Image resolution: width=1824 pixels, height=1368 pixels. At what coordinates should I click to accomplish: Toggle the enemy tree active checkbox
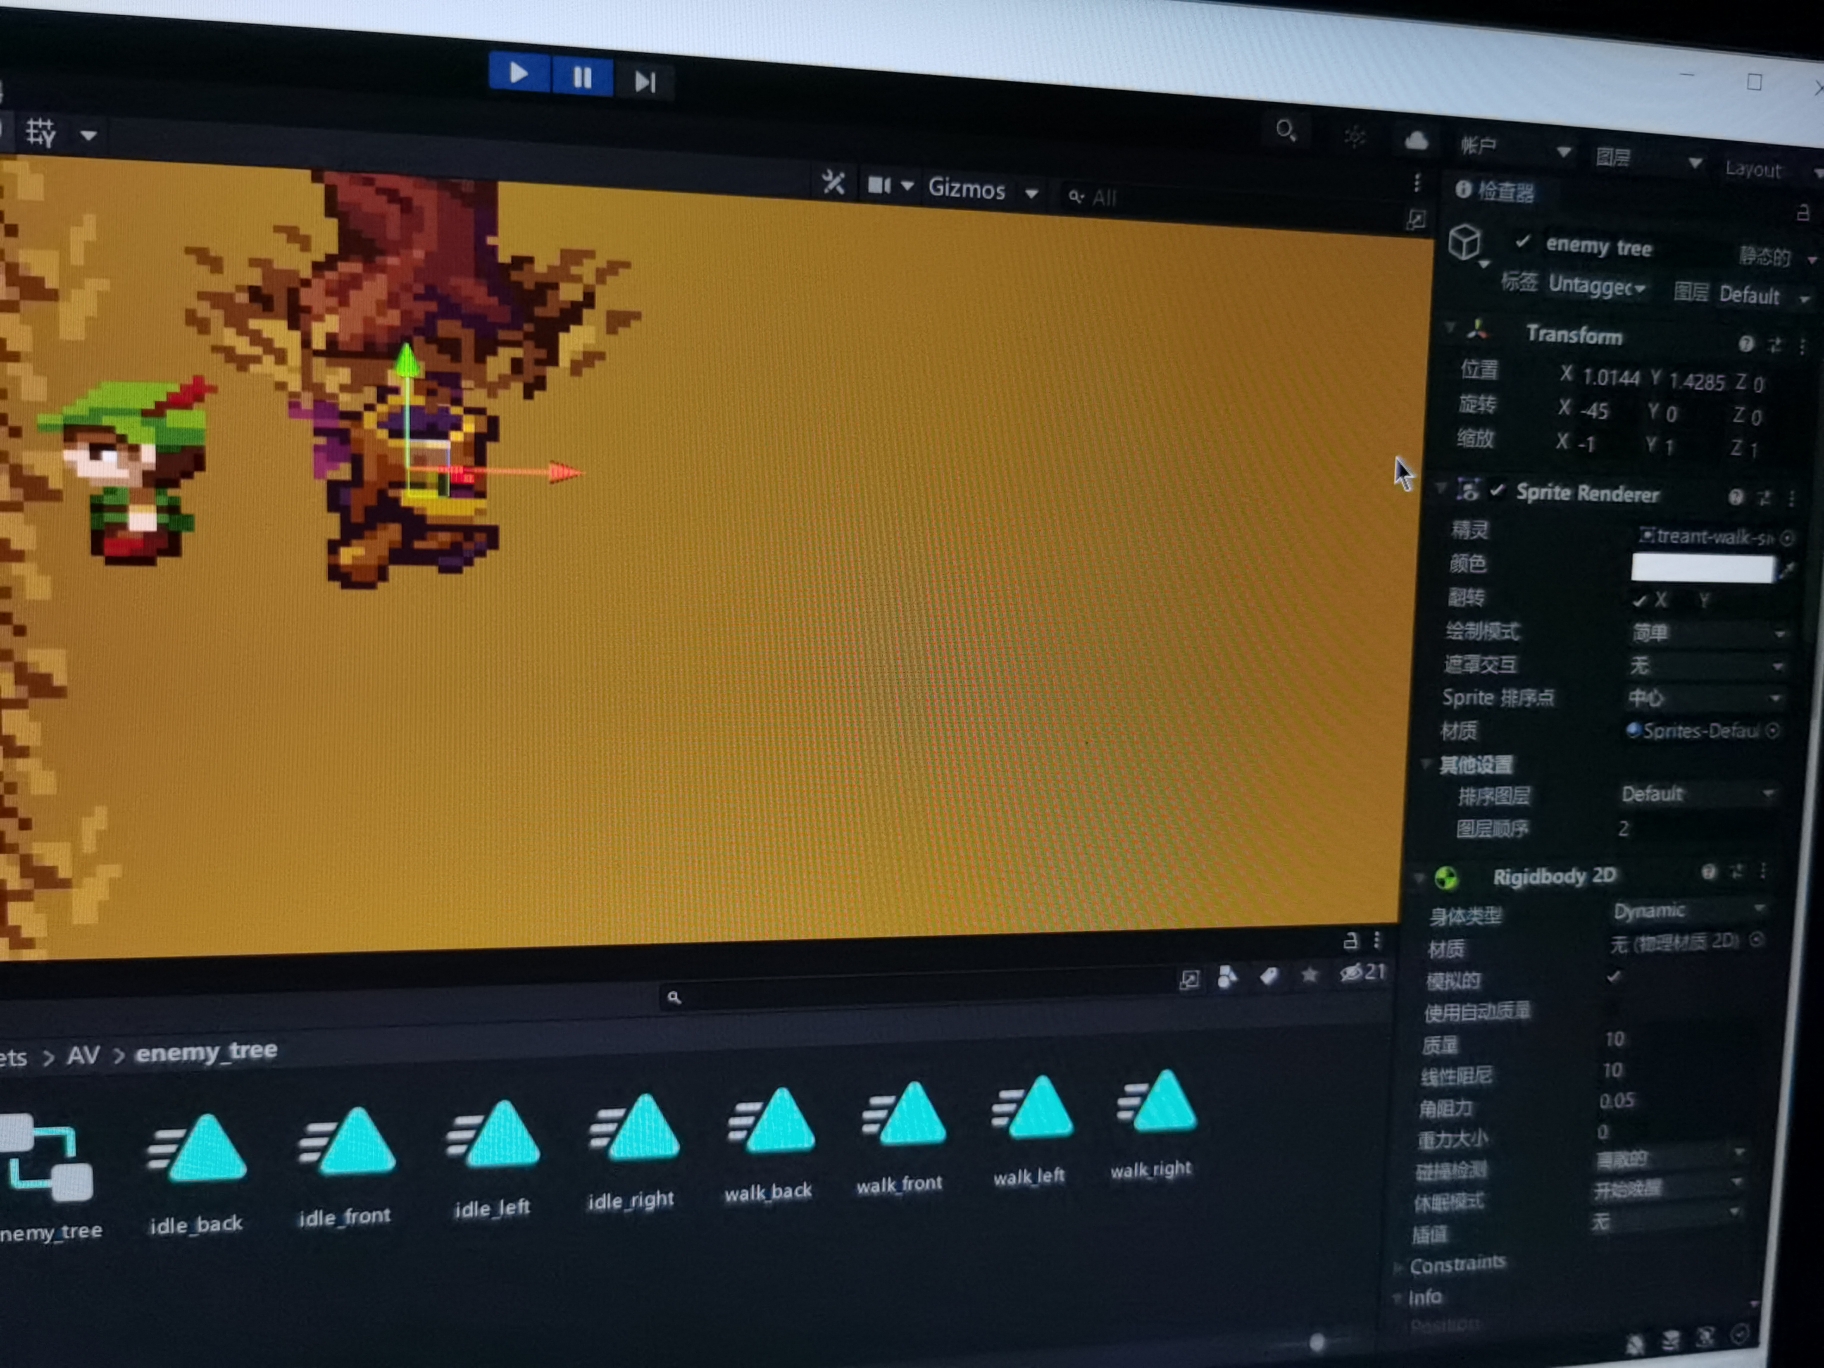[x=1522, y=241]
